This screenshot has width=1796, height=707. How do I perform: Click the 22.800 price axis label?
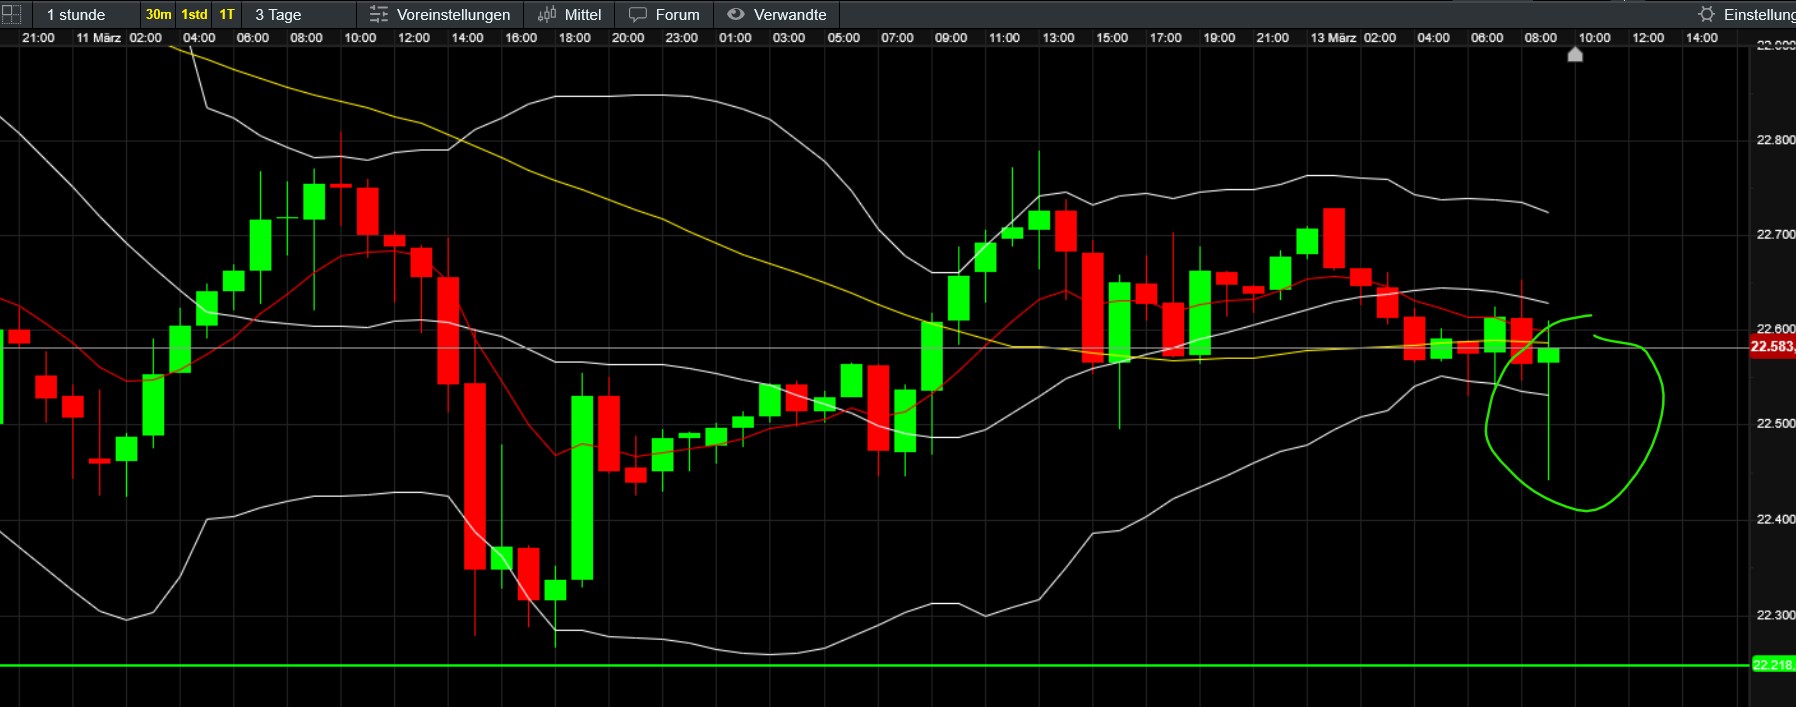(1775, 140)
